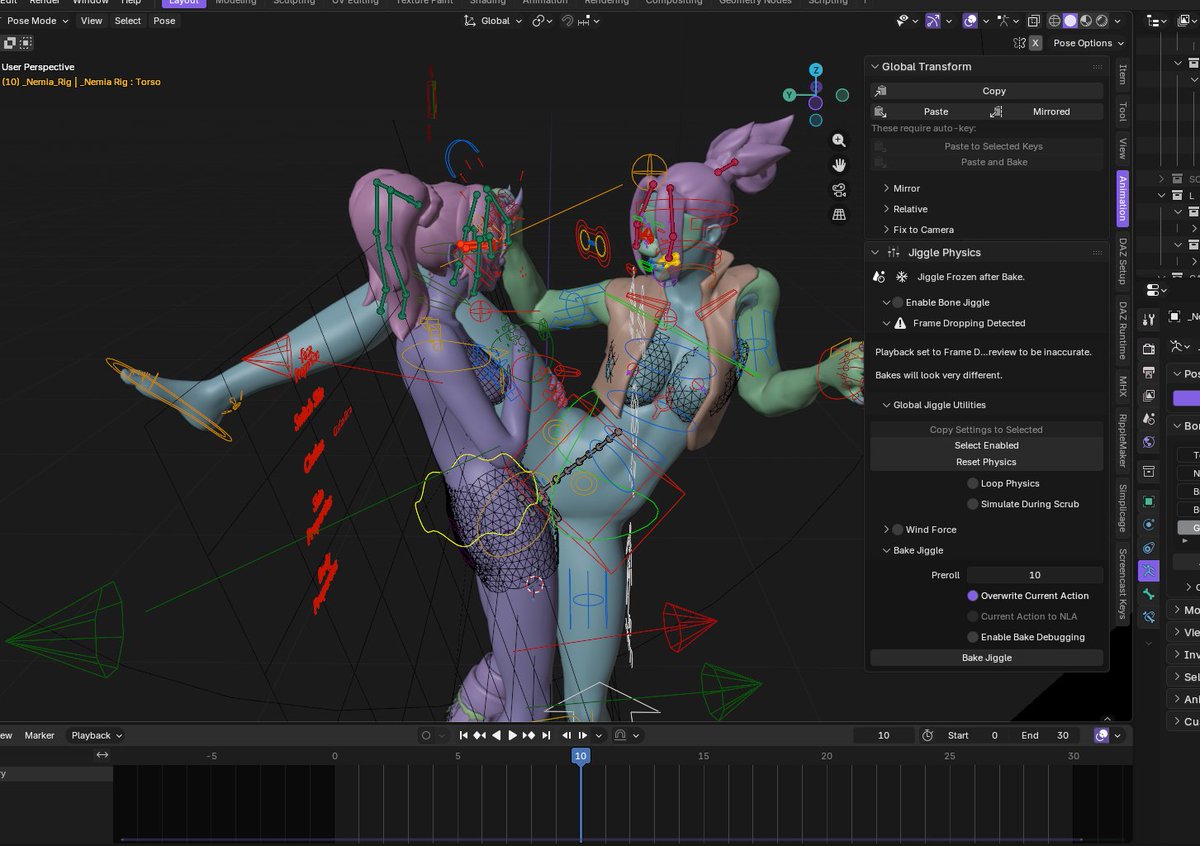This screenshot has width=1200, height=846.
Task: Open the Select menu in viewport header
Action: coord(127,20)
